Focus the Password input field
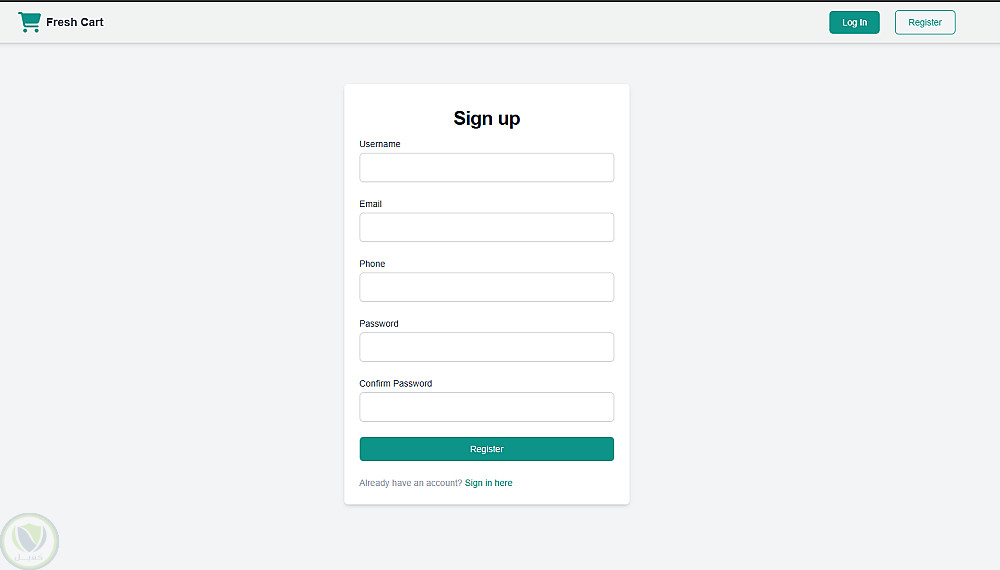1000x570 pixels. [x=486, y=348]
